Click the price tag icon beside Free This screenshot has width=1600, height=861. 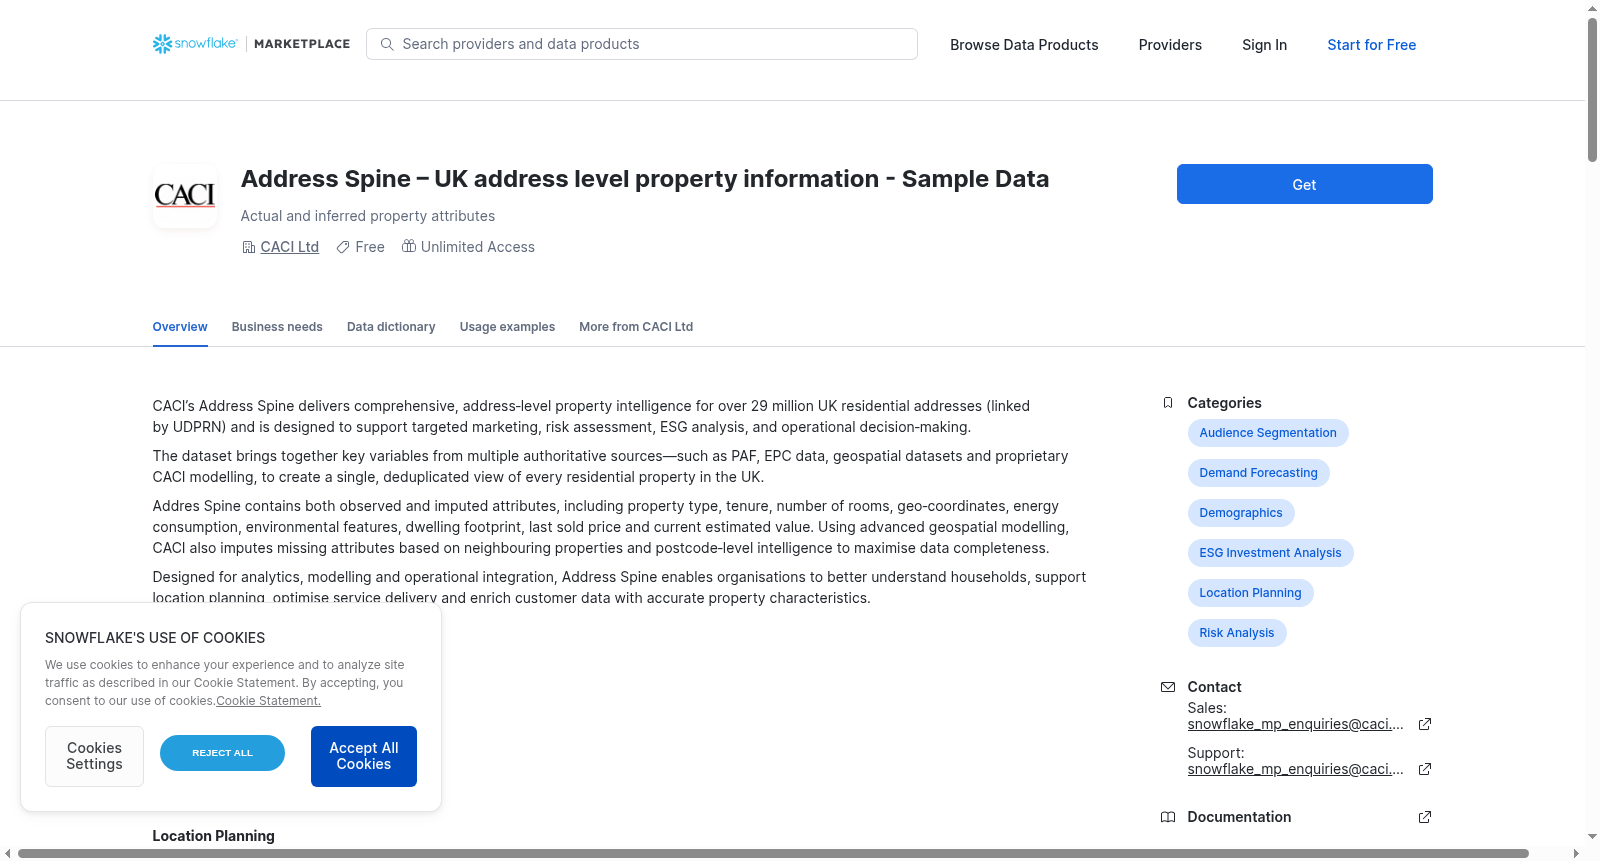point(343,247)
